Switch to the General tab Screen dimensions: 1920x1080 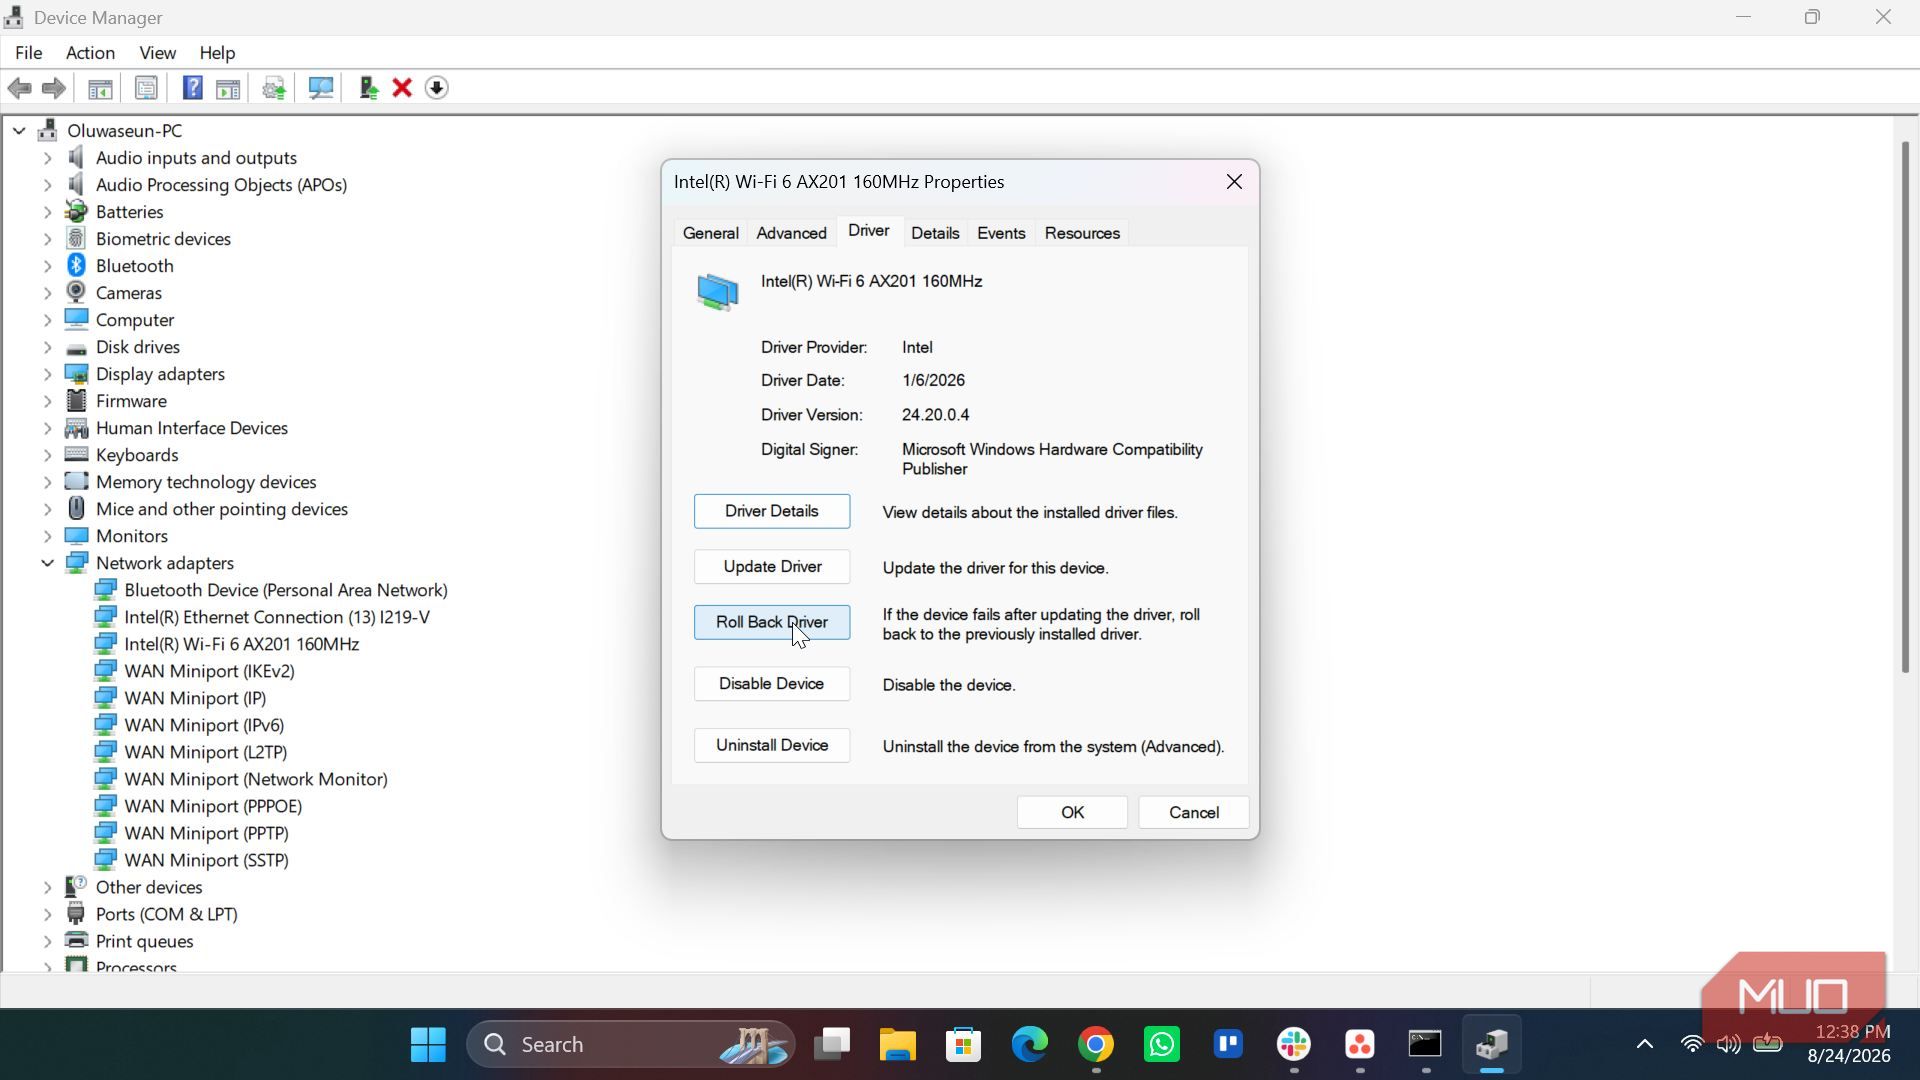coord(711,233)
